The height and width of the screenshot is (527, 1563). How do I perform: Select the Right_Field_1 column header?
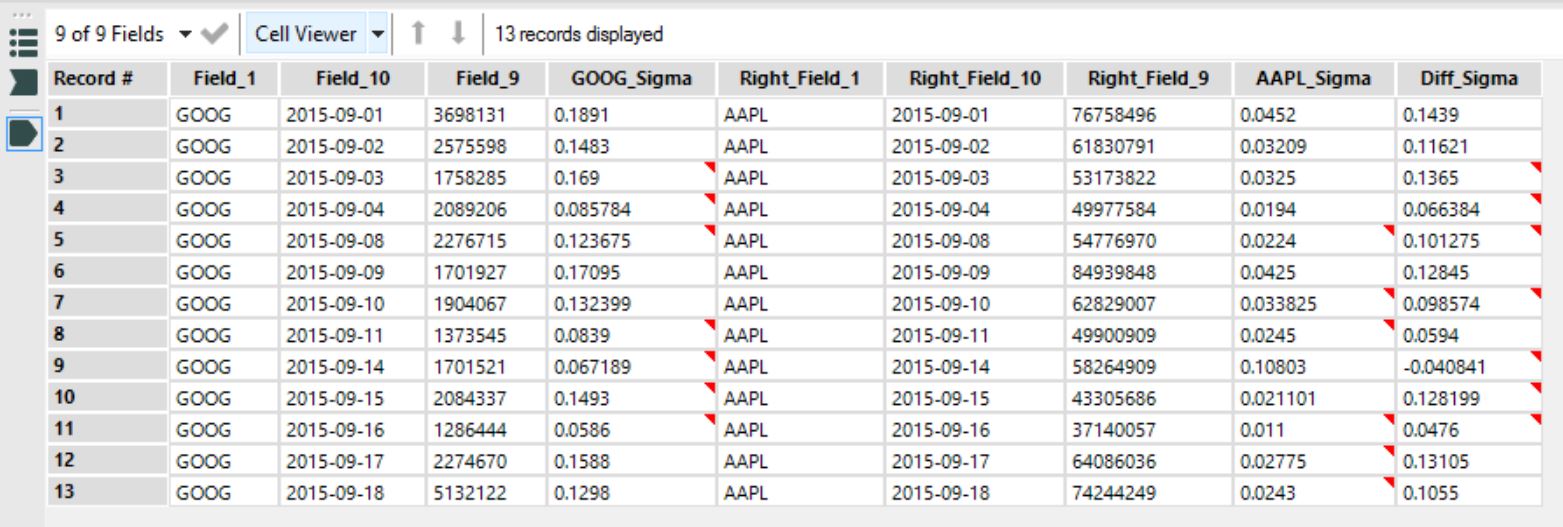[800, 79]
